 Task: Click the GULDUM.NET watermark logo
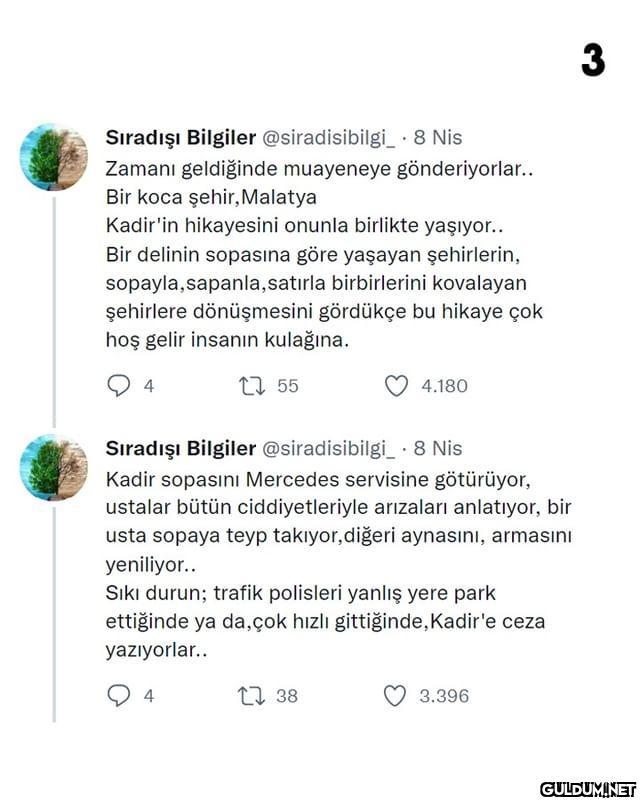coord(588,789)
